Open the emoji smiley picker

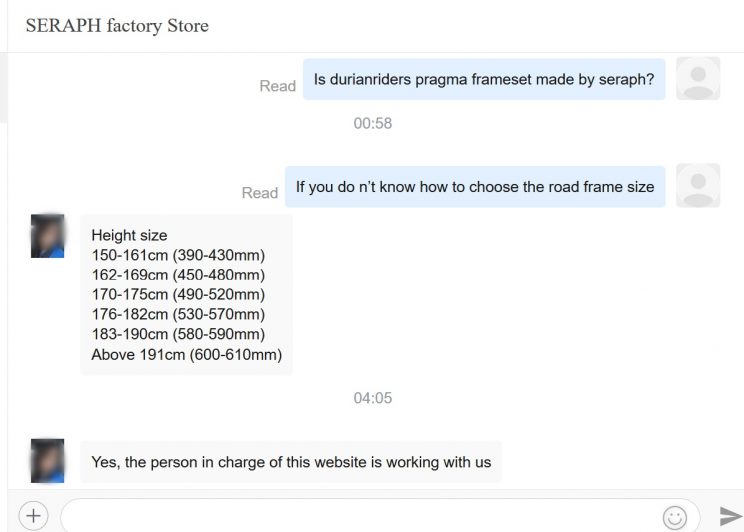(675, 517)
